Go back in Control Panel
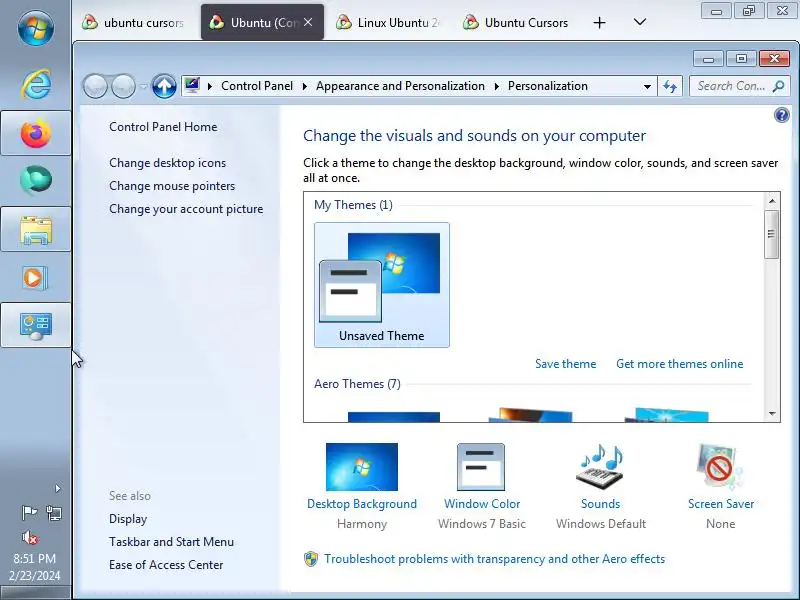The width and height of the screenshot is (800, 600). 95,86
